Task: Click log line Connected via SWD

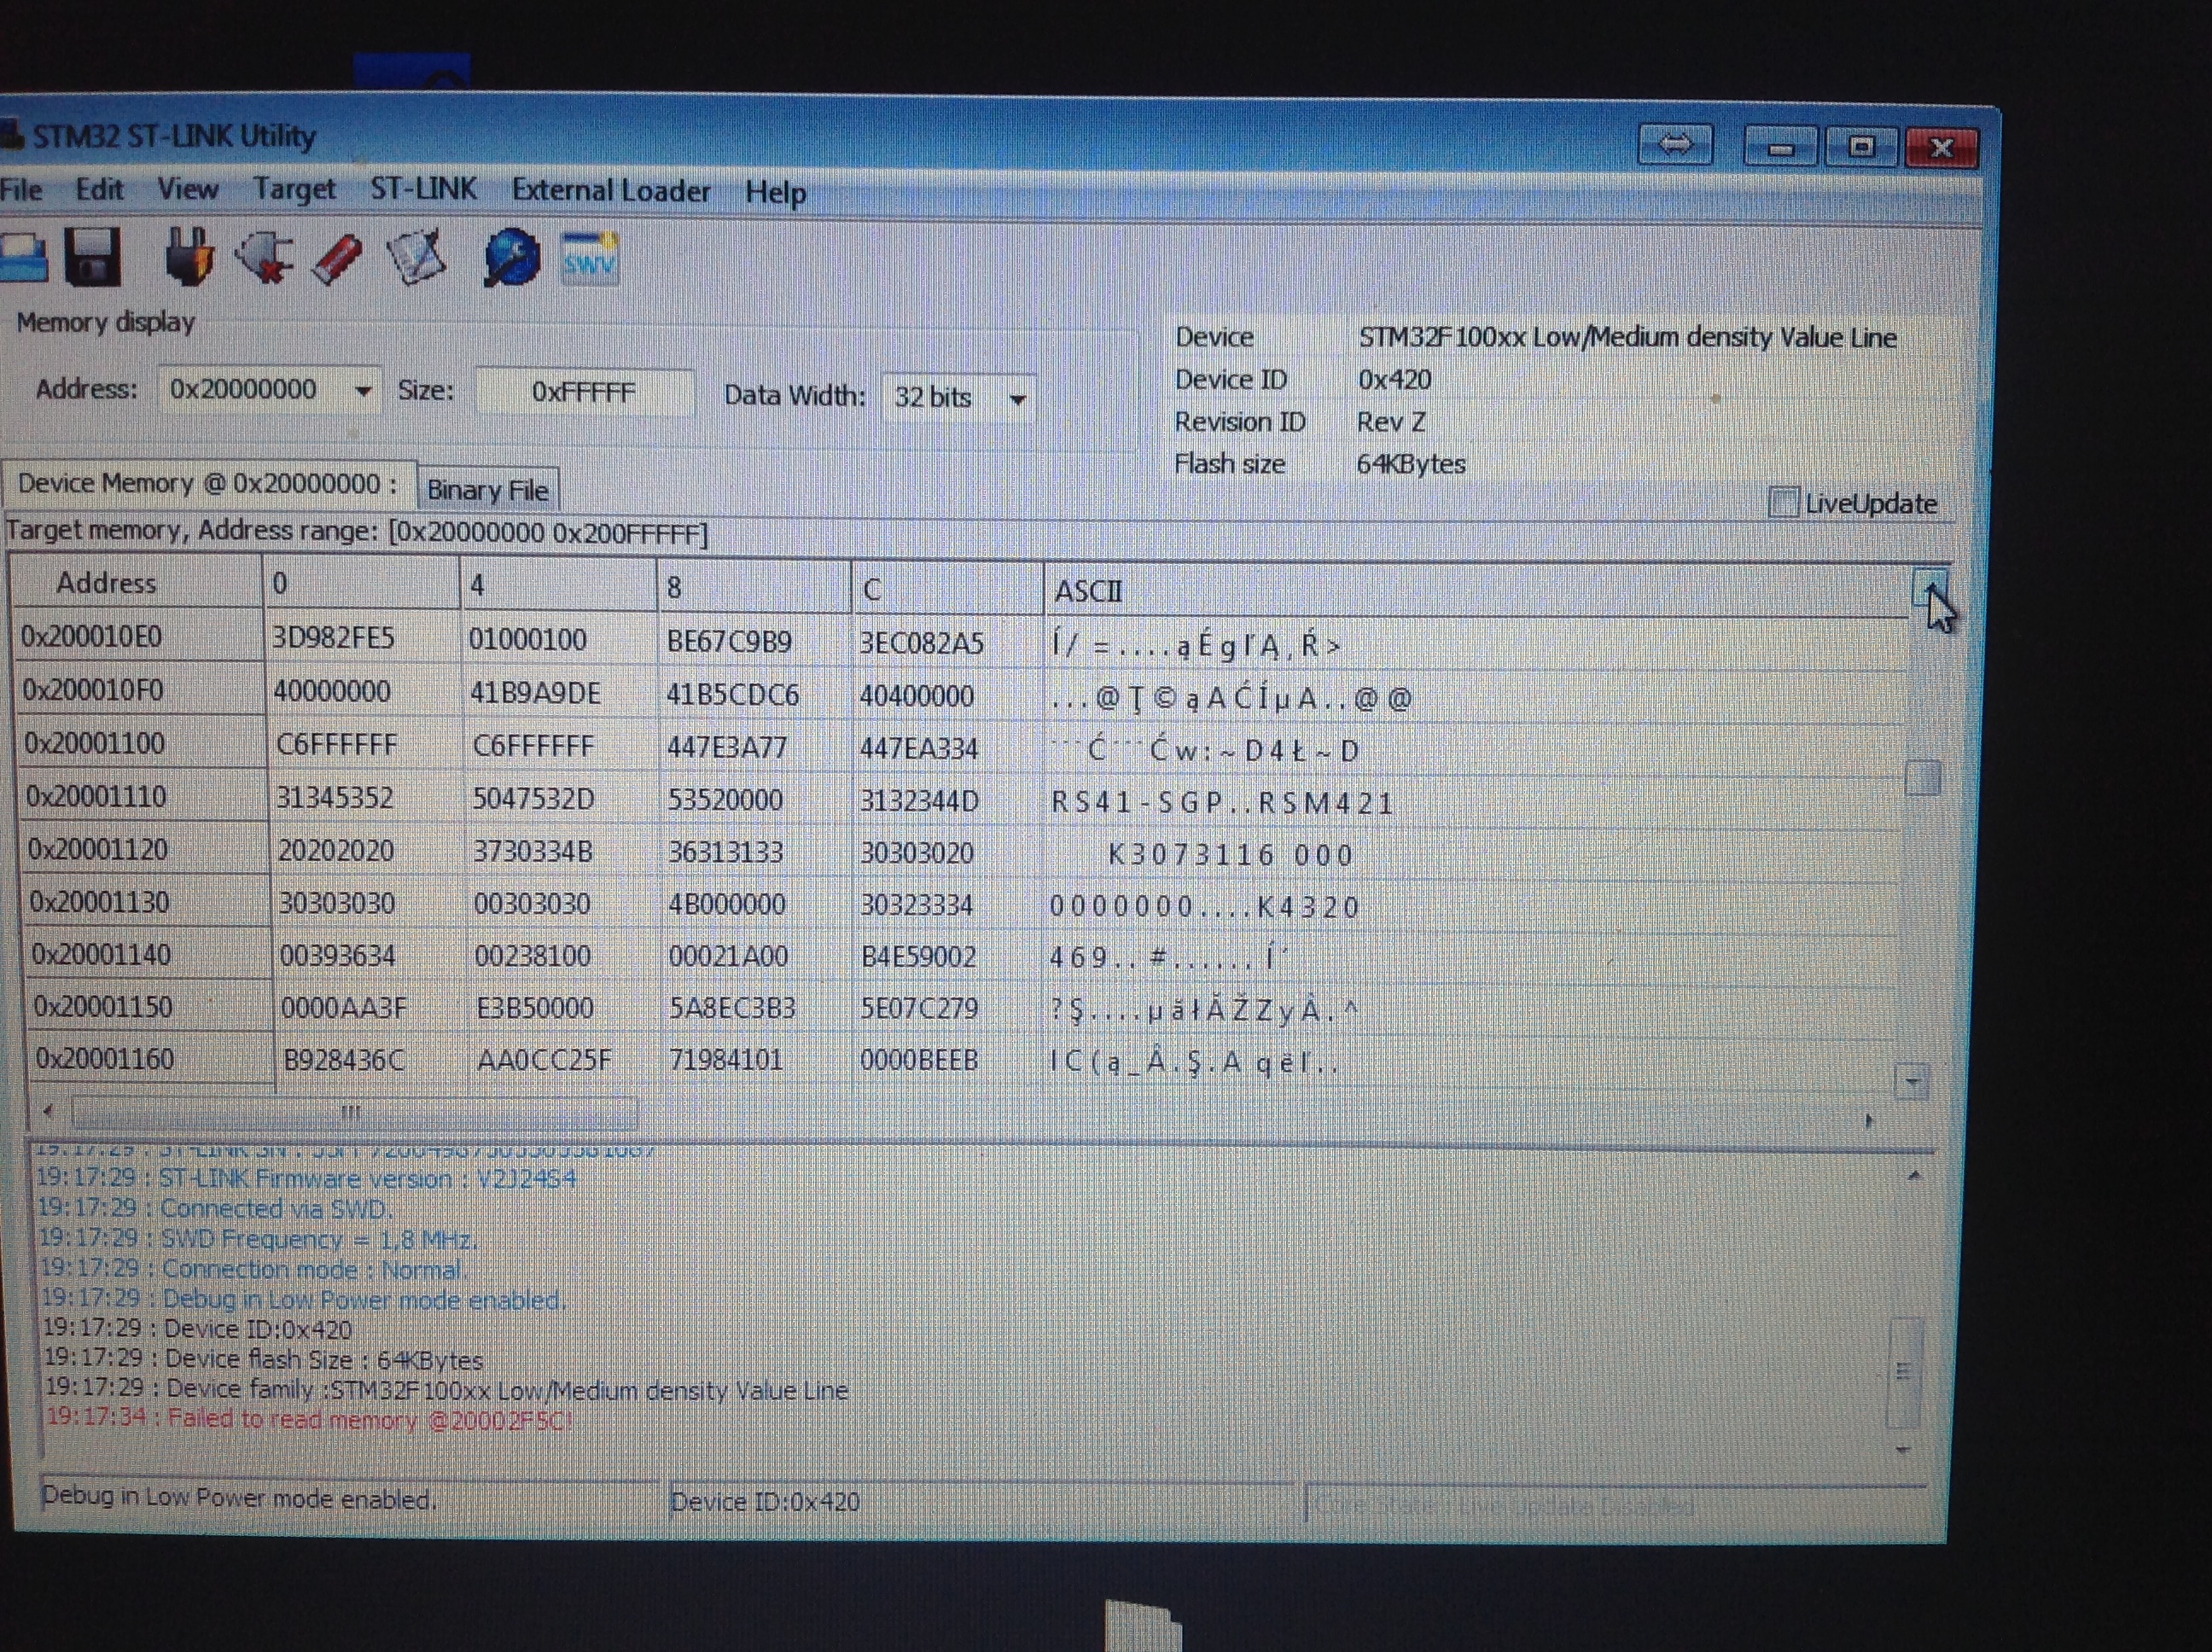Action: tap(215, 1209)
